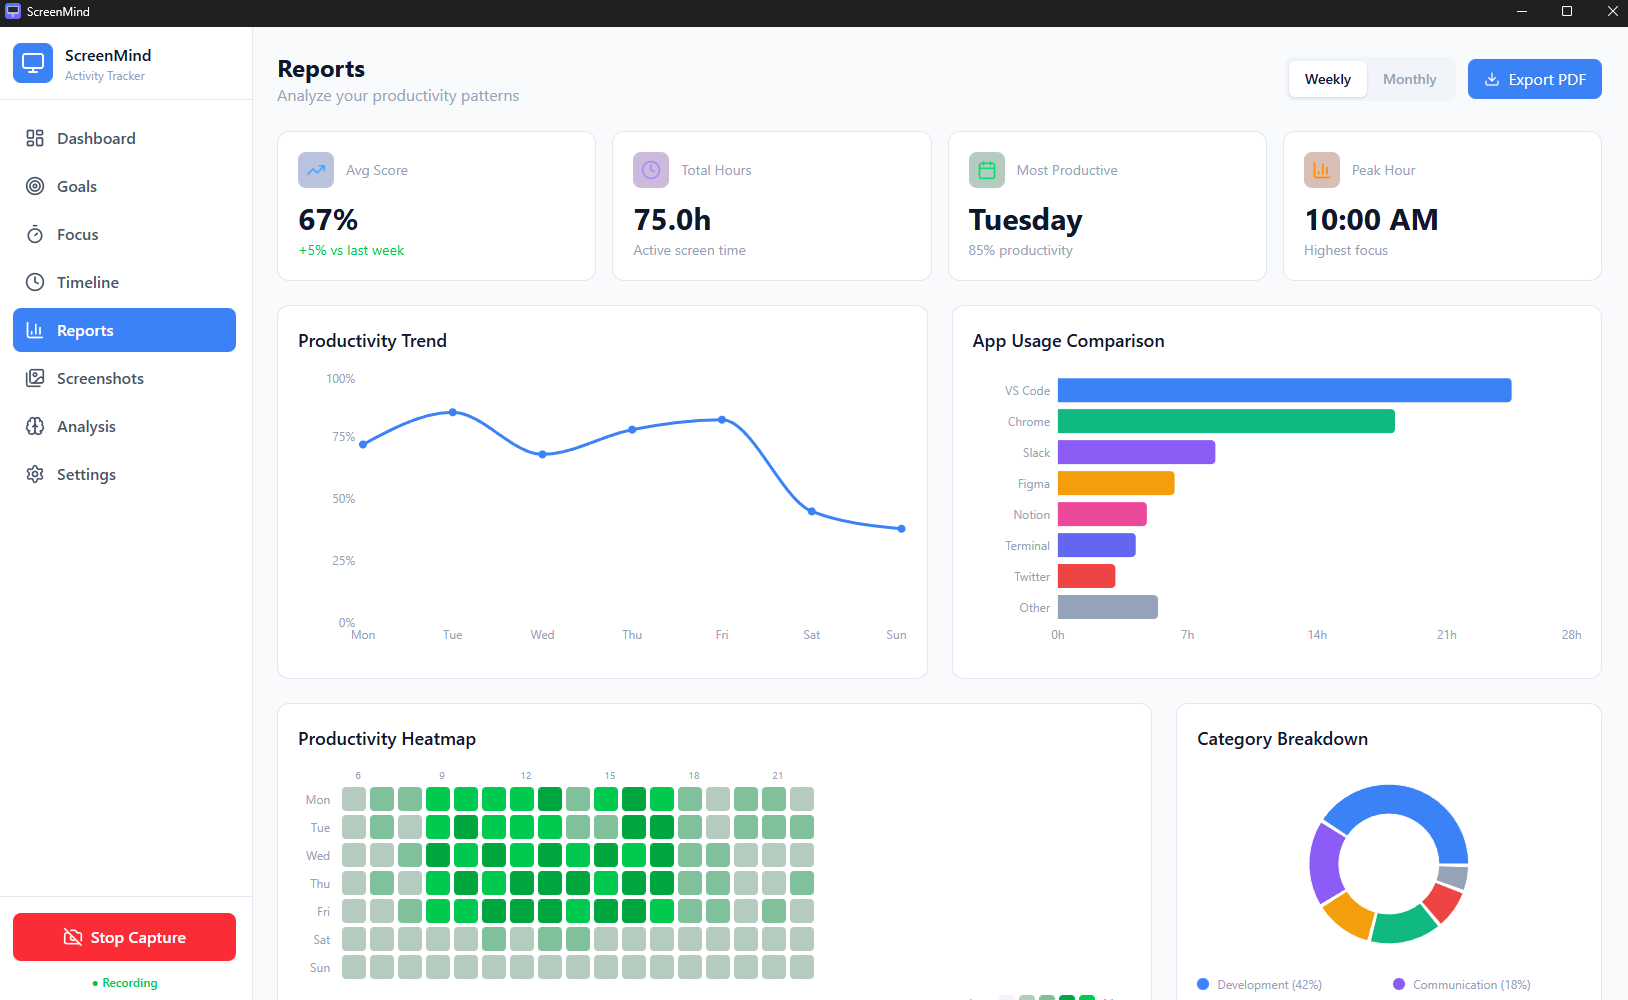Image resolution: width=1628 pixels, height=1000 pixels.
Task: Open the Dashboard section
Action: (95, 138)
